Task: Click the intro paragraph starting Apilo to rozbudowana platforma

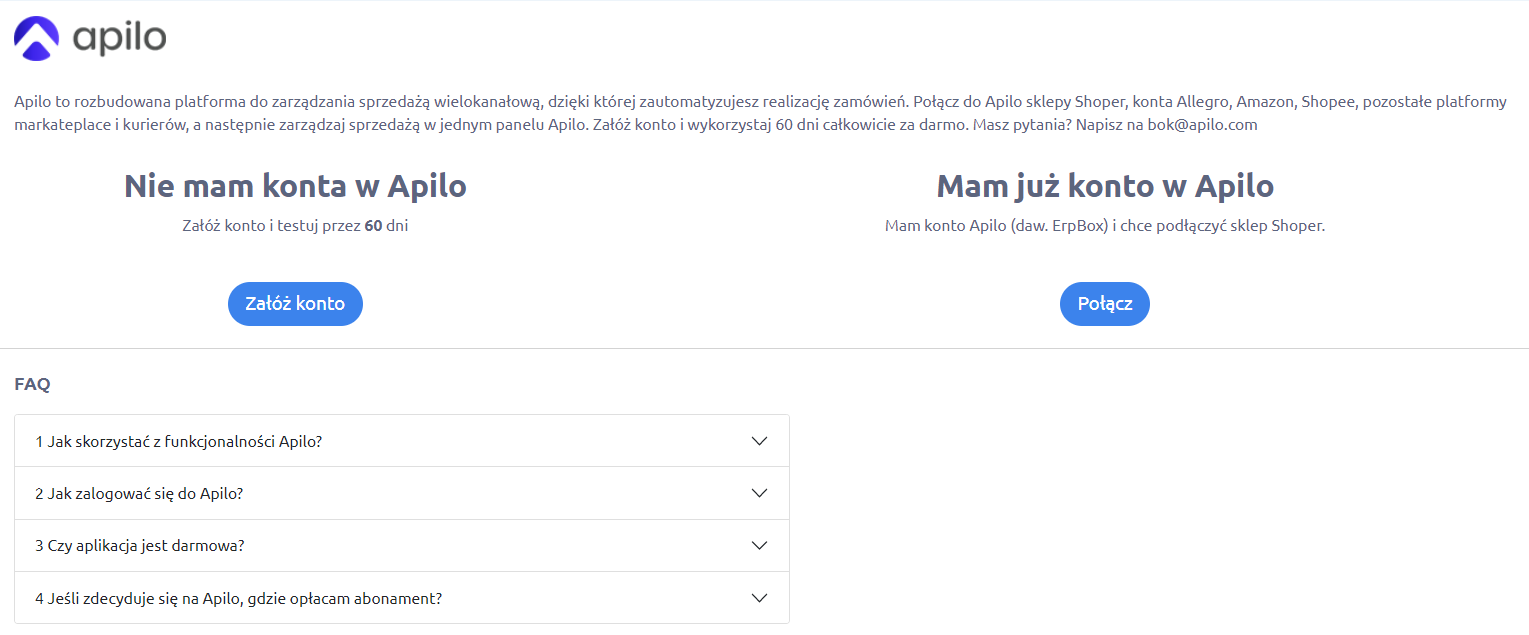Action: click(761, 114)
